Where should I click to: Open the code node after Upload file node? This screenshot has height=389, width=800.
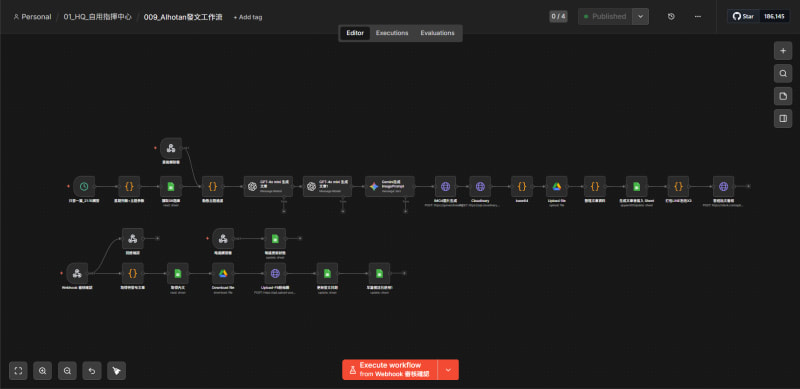pyautogui.click(x=595, y=187)
